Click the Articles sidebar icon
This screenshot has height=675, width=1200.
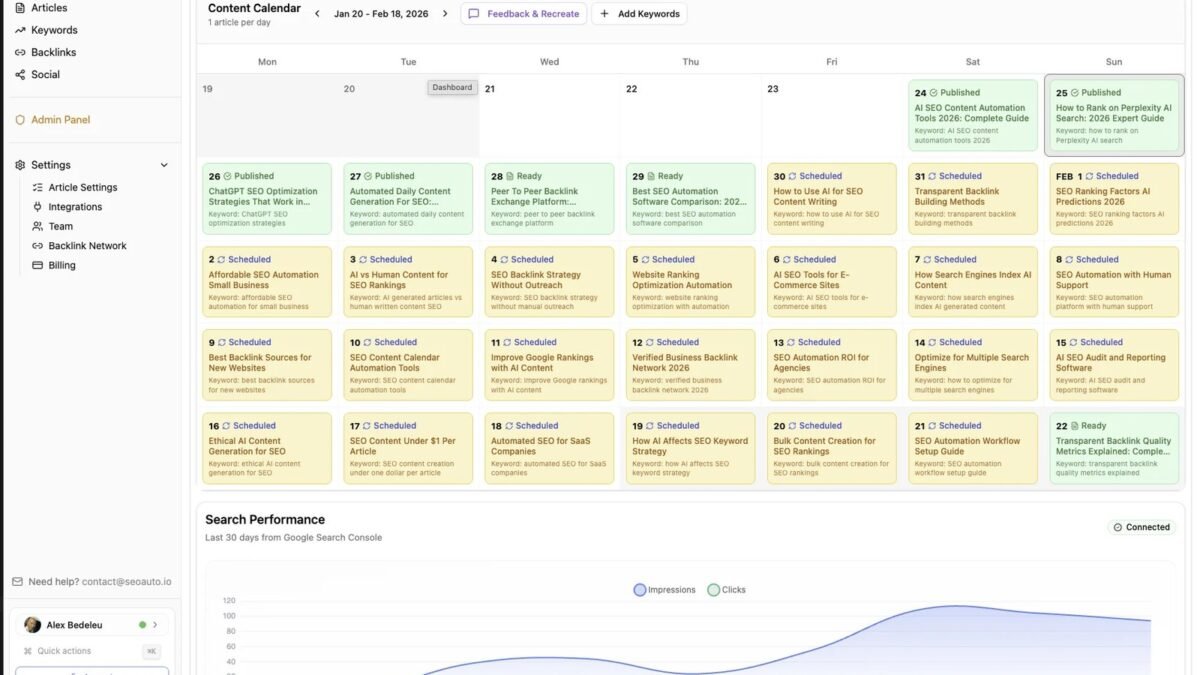click(20, 8)
